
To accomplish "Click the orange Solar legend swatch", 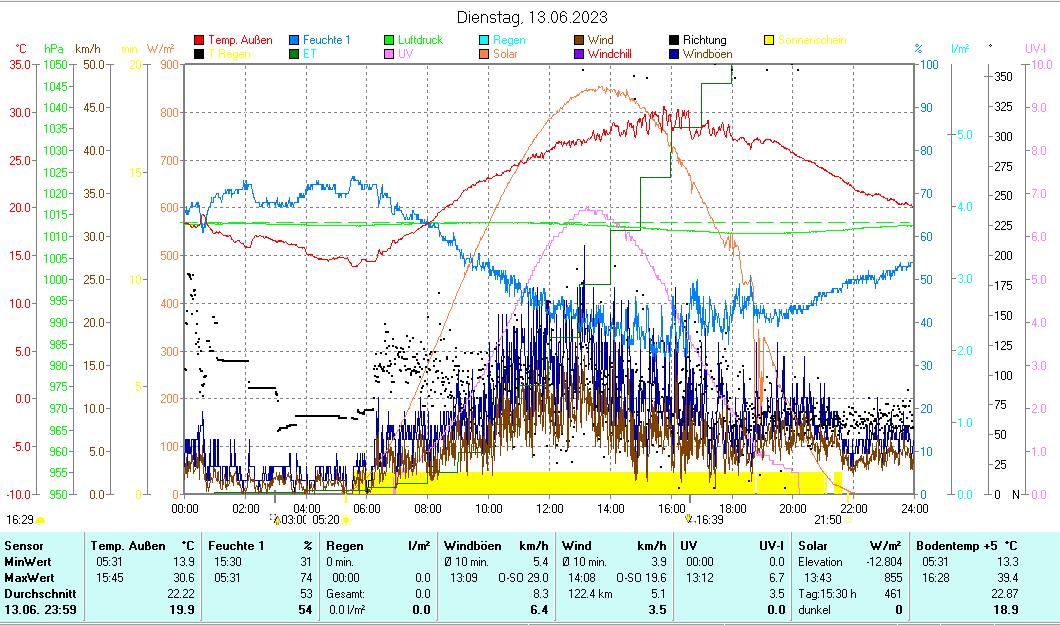I will [x=484, y=54].
